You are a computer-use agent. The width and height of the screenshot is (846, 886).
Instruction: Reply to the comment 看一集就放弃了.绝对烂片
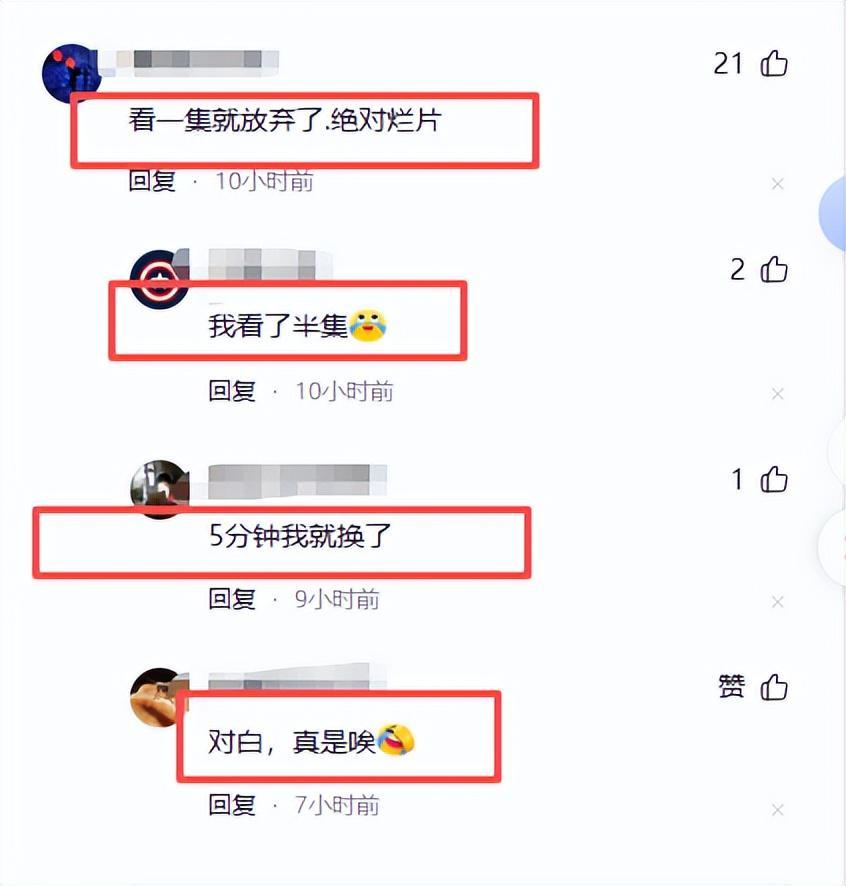pos(152,181)
